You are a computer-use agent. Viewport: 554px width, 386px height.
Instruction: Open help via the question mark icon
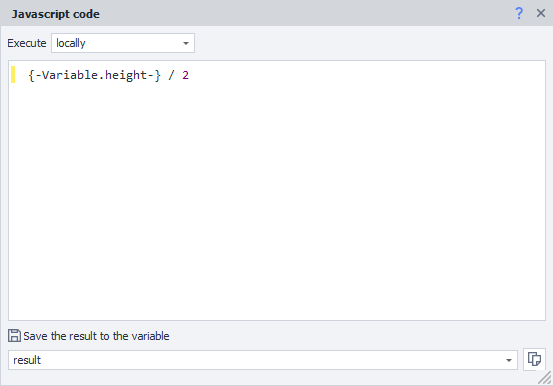pos(519,13)
